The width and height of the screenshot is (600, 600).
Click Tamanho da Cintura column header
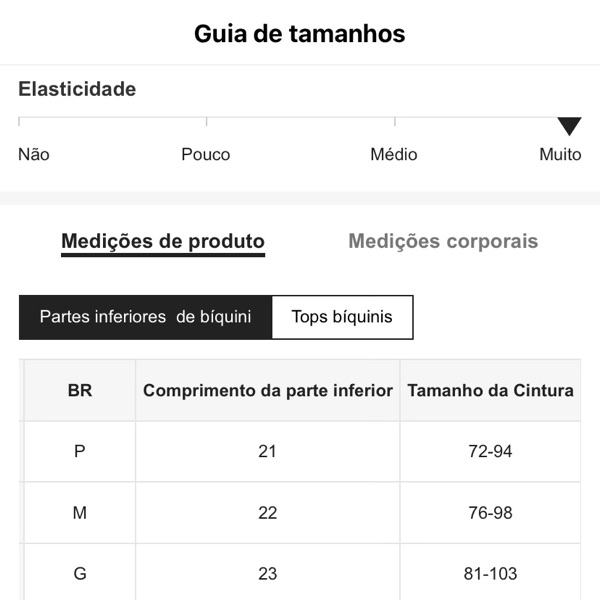pos(490,390)
